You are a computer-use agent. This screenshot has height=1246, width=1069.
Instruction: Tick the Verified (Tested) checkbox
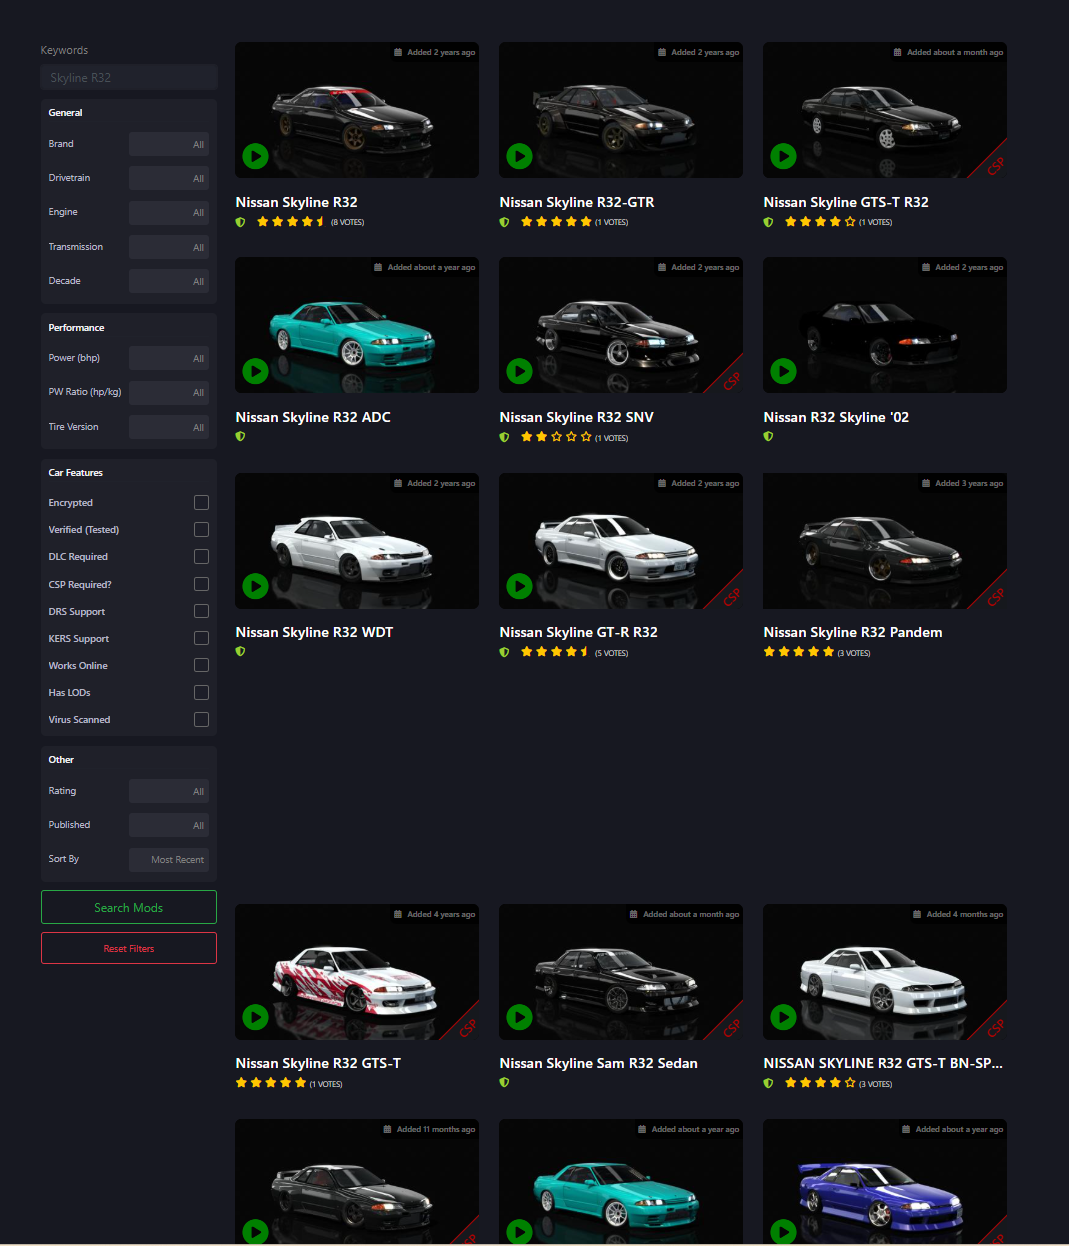[x=201, y=529]
